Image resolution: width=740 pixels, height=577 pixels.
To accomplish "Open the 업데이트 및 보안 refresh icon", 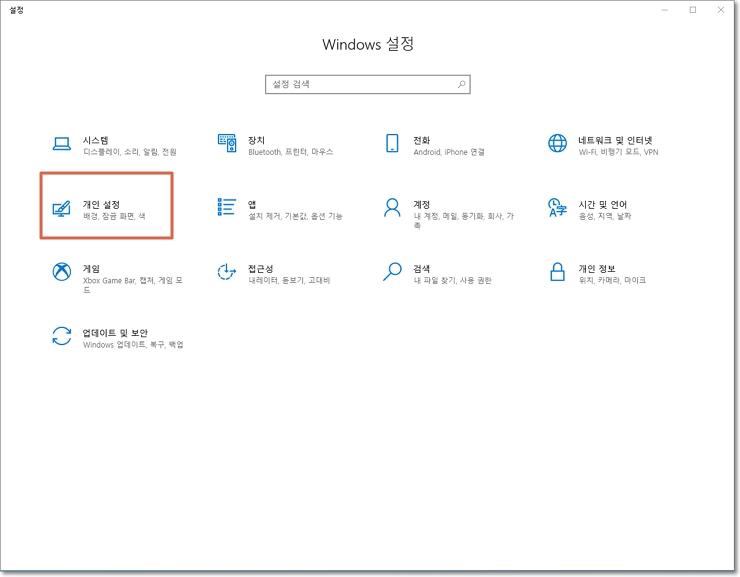I will (x=62, y=336).
